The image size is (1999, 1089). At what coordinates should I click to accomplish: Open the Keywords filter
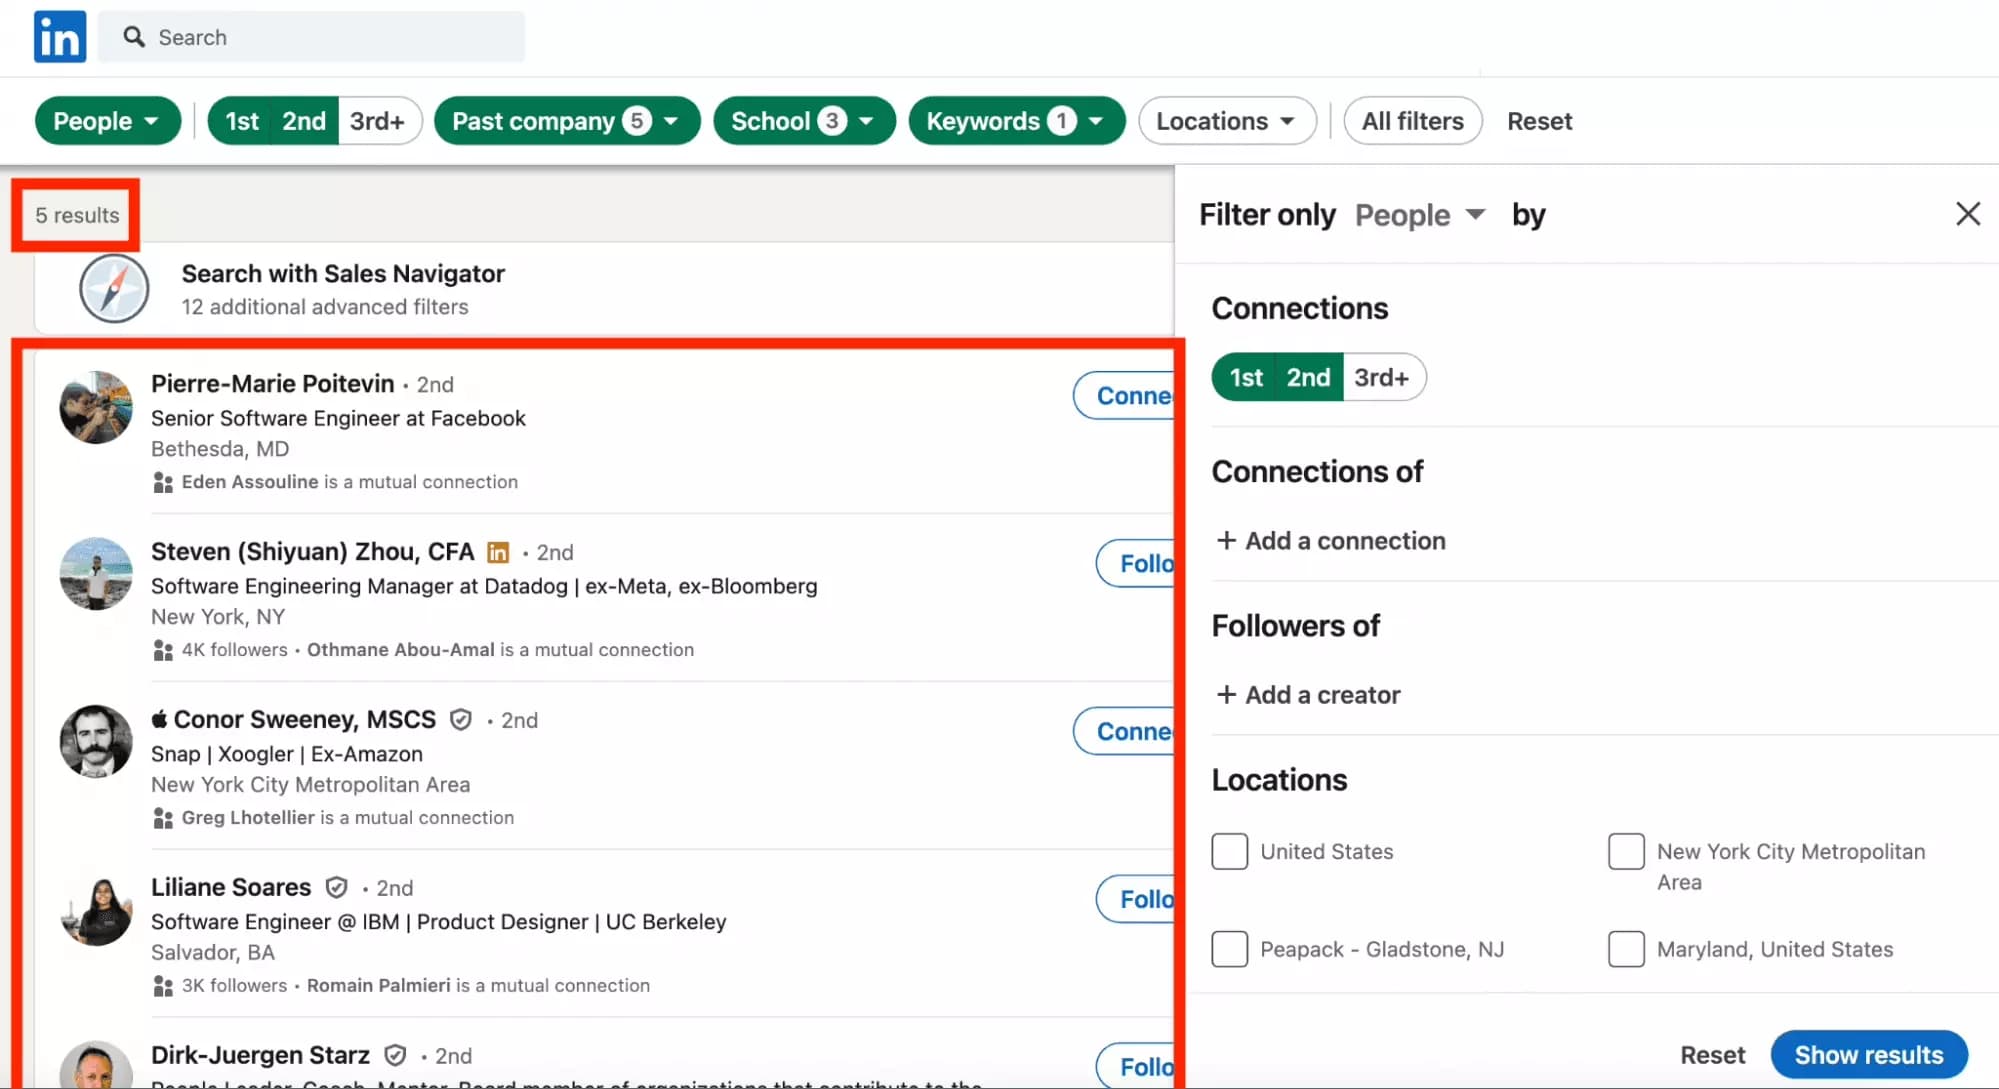coord(1015,120)
